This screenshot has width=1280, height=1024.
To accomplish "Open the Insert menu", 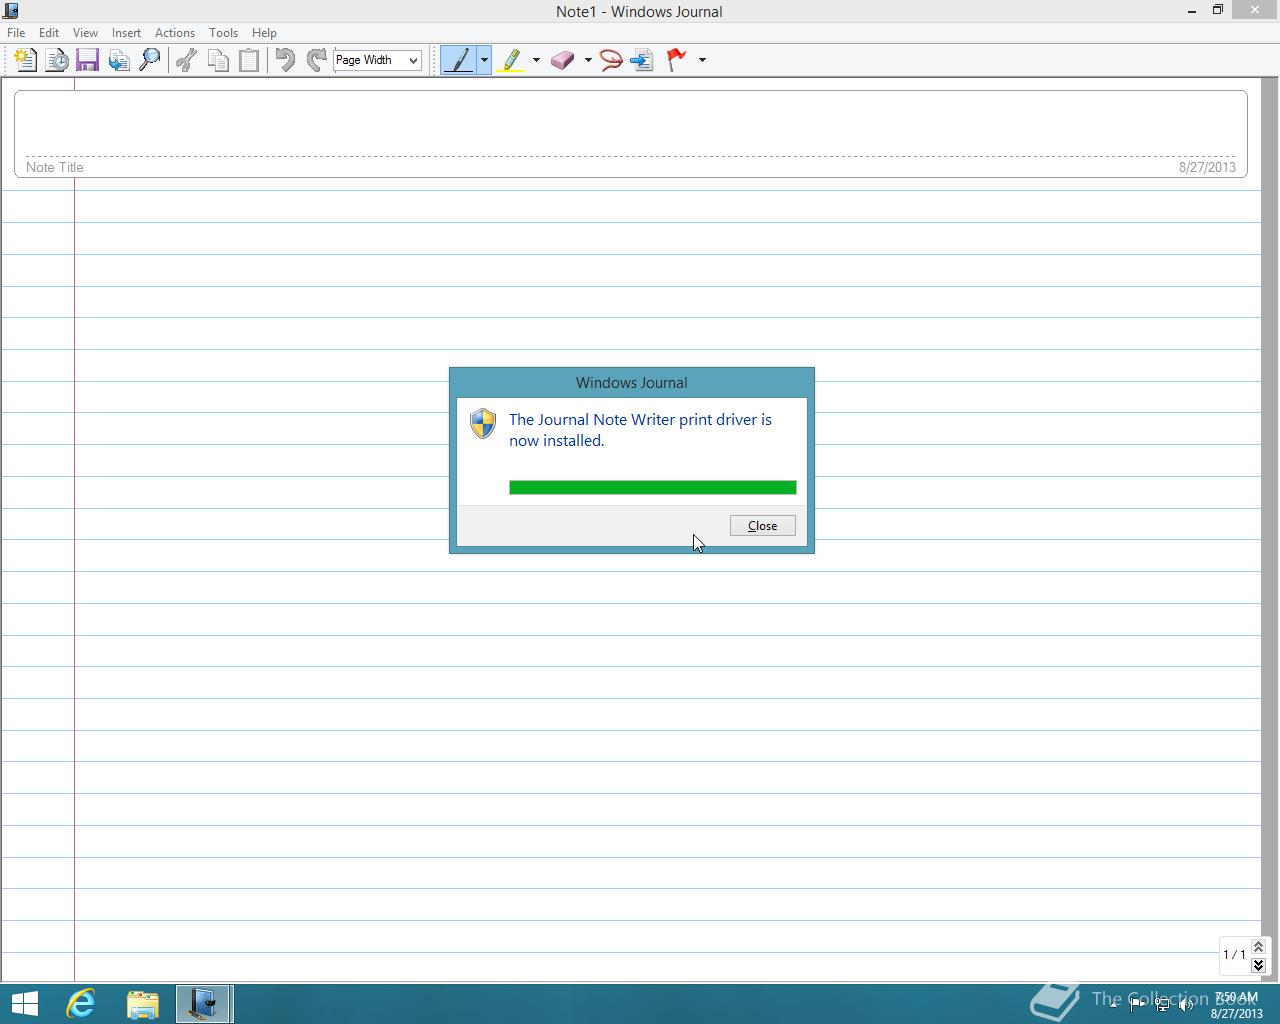I will (x=126, y=33).
